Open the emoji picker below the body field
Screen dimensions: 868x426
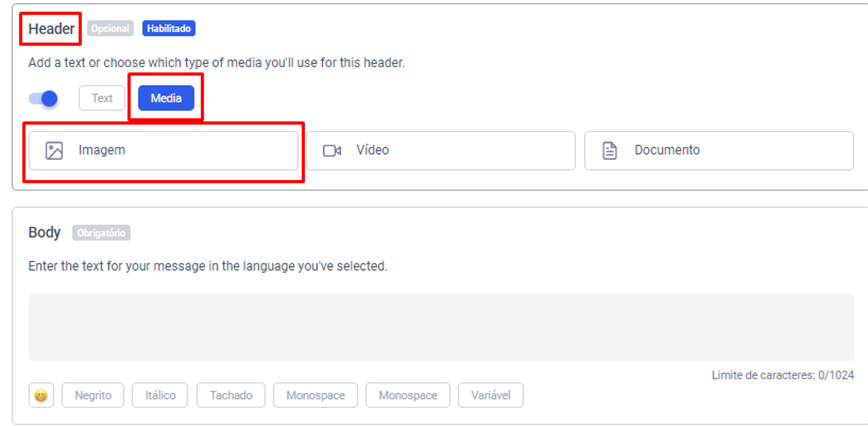pyautogui.click(x=41, y=395)
